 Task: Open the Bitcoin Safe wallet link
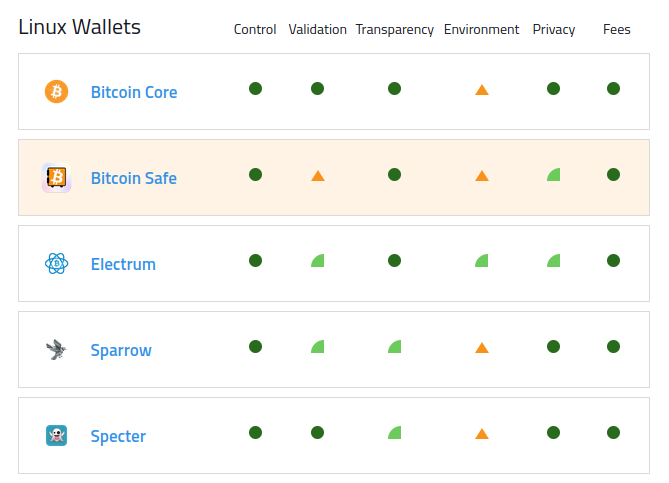134,178
